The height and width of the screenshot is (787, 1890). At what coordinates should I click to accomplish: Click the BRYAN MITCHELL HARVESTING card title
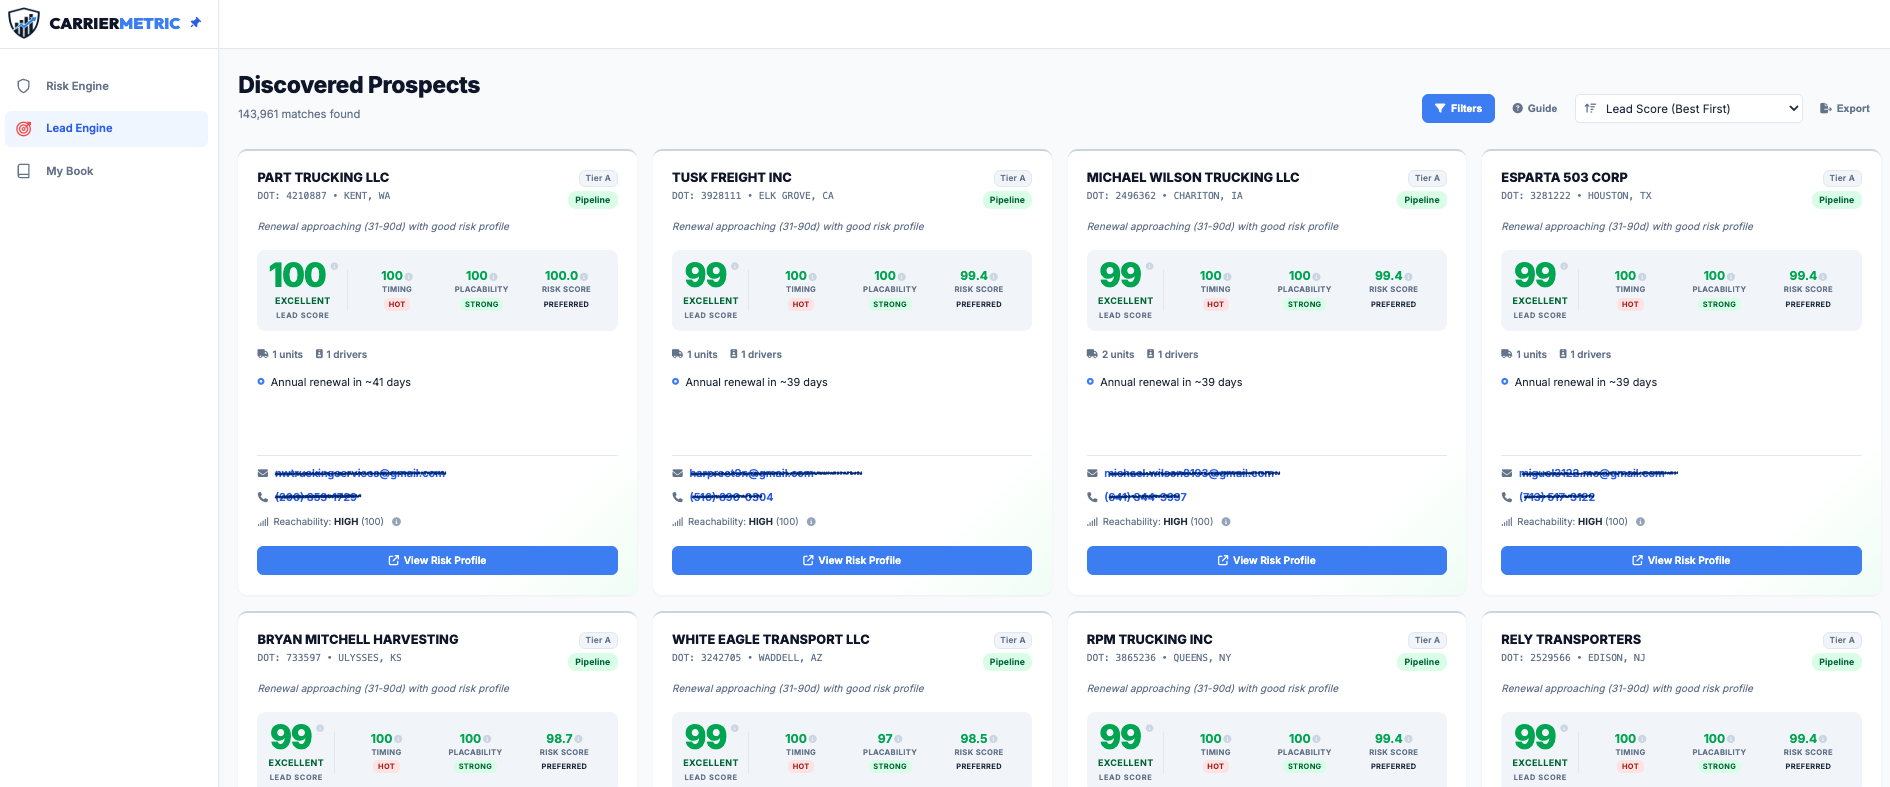(358, 639)
